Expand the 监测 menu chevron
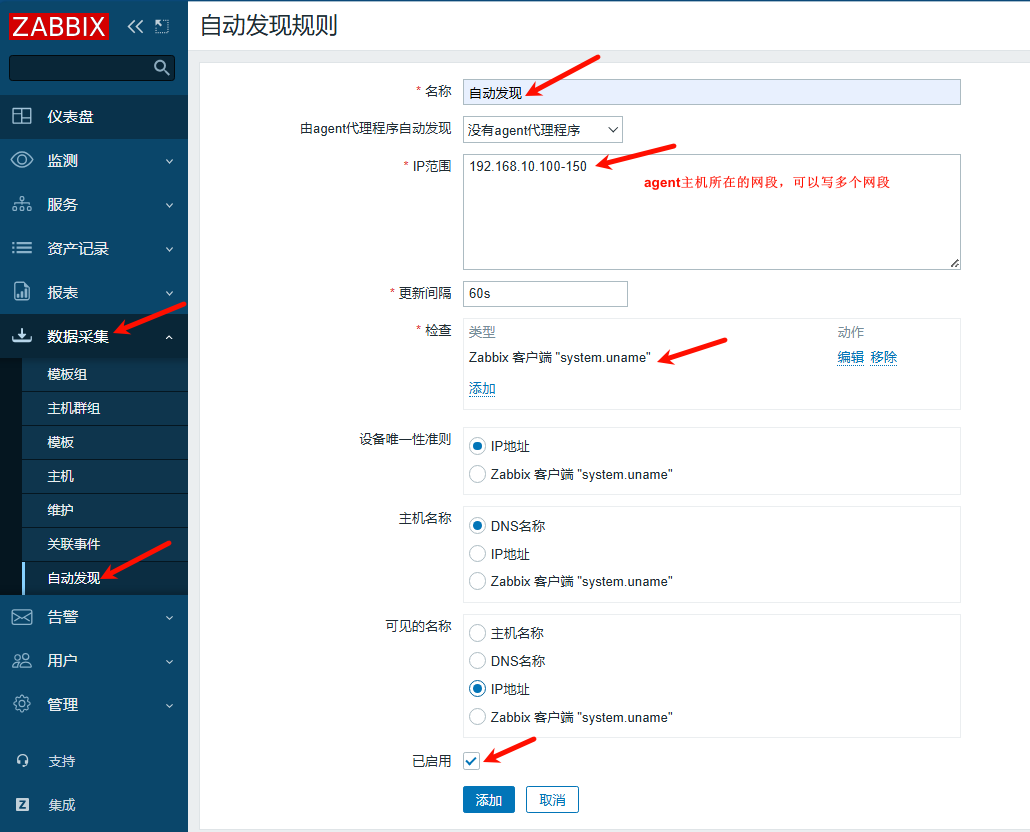 169,161
